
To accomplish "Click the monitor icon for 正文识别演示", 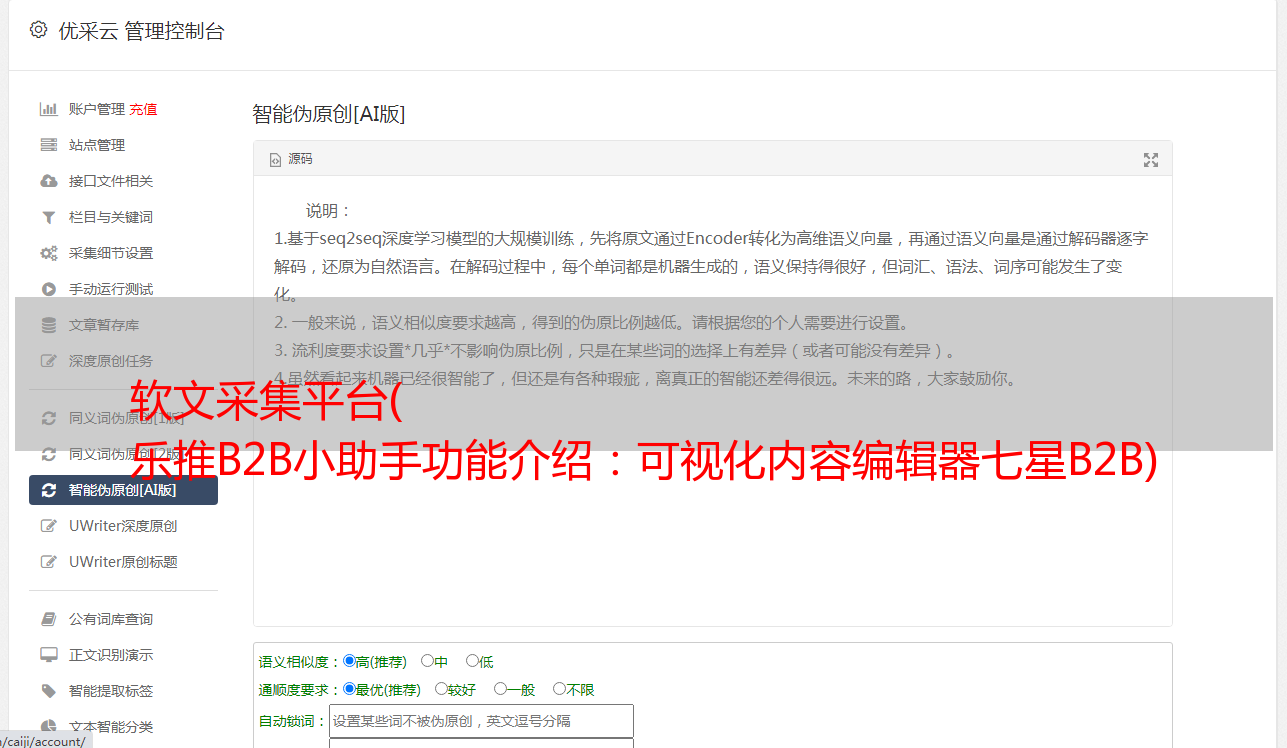I will [48, 655].
